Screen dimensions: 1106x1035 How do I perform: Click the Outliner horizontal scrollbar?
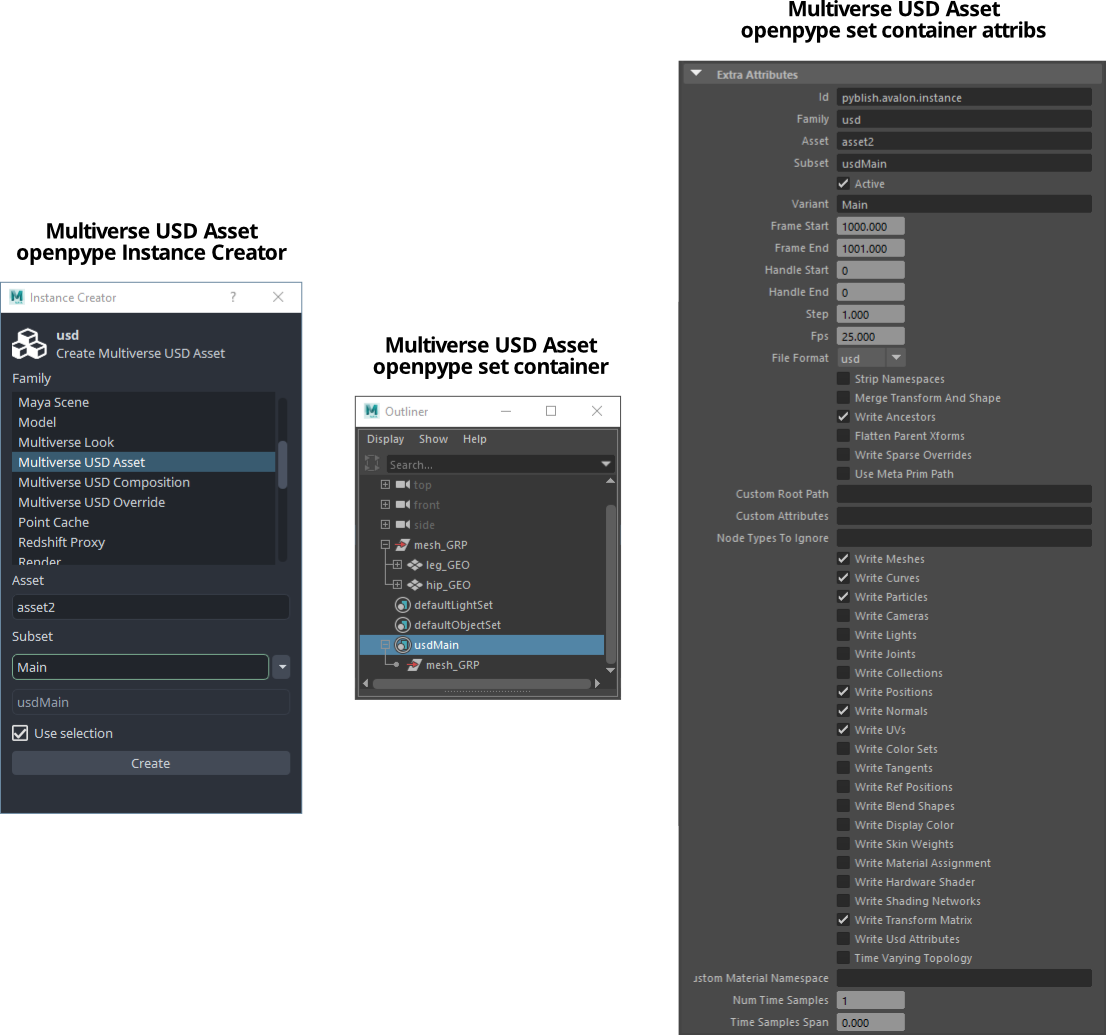[482, 684]
